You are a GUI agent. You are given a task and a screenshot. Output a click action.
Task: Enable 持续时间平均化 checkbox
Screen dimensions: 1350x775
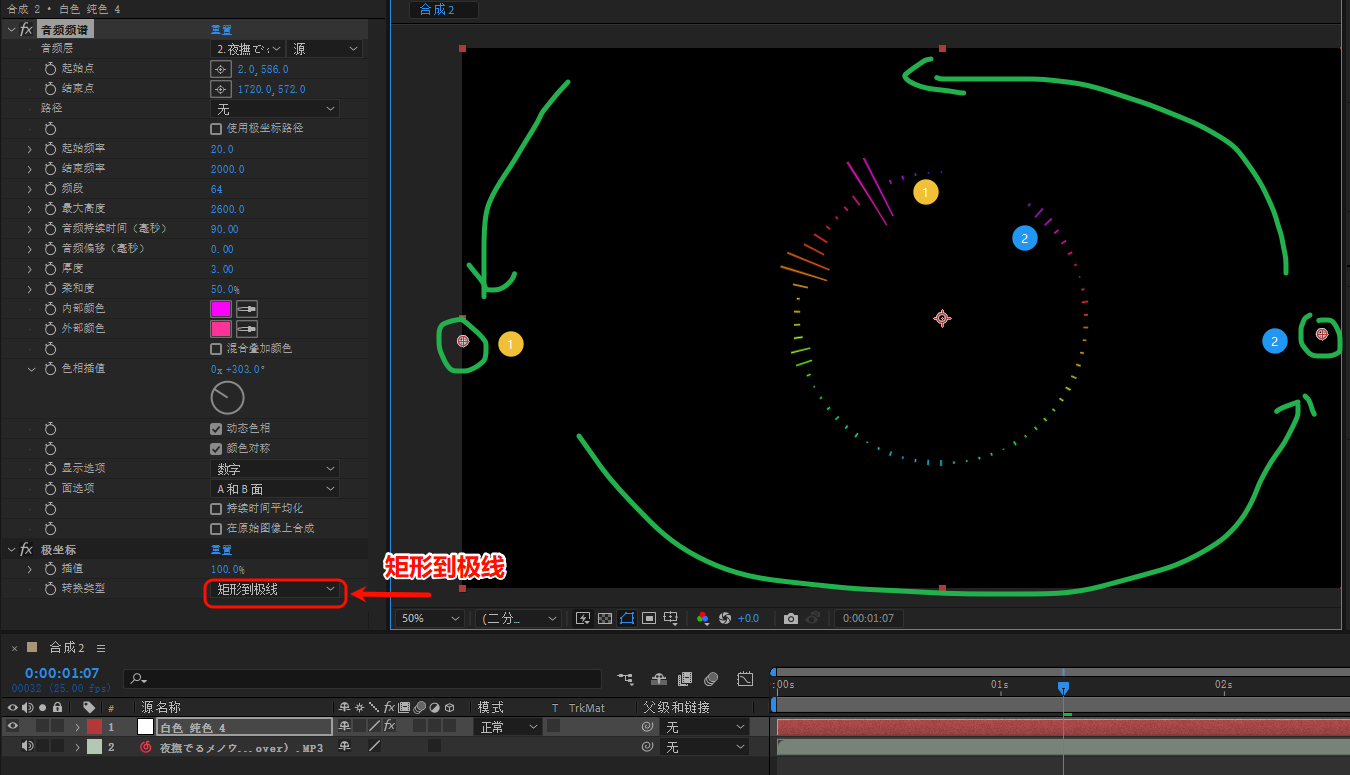pos(216,509)
